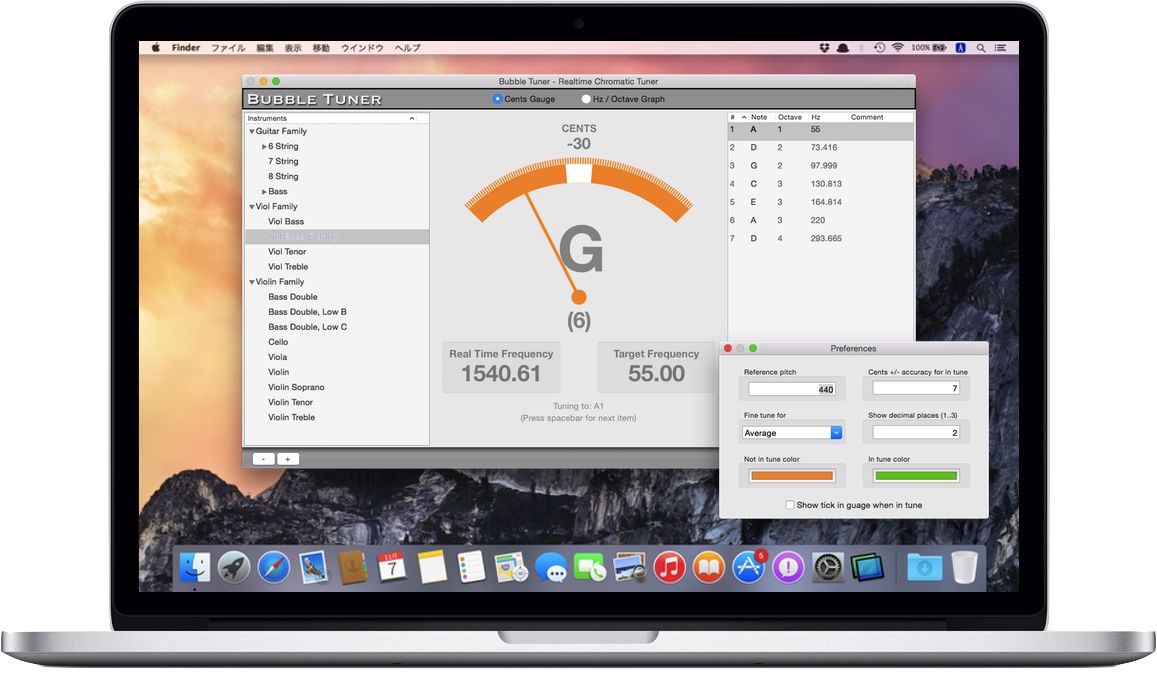Open Messages chat bubble in dock
Screen dimensions: 1157x677
tap(550, 568)
